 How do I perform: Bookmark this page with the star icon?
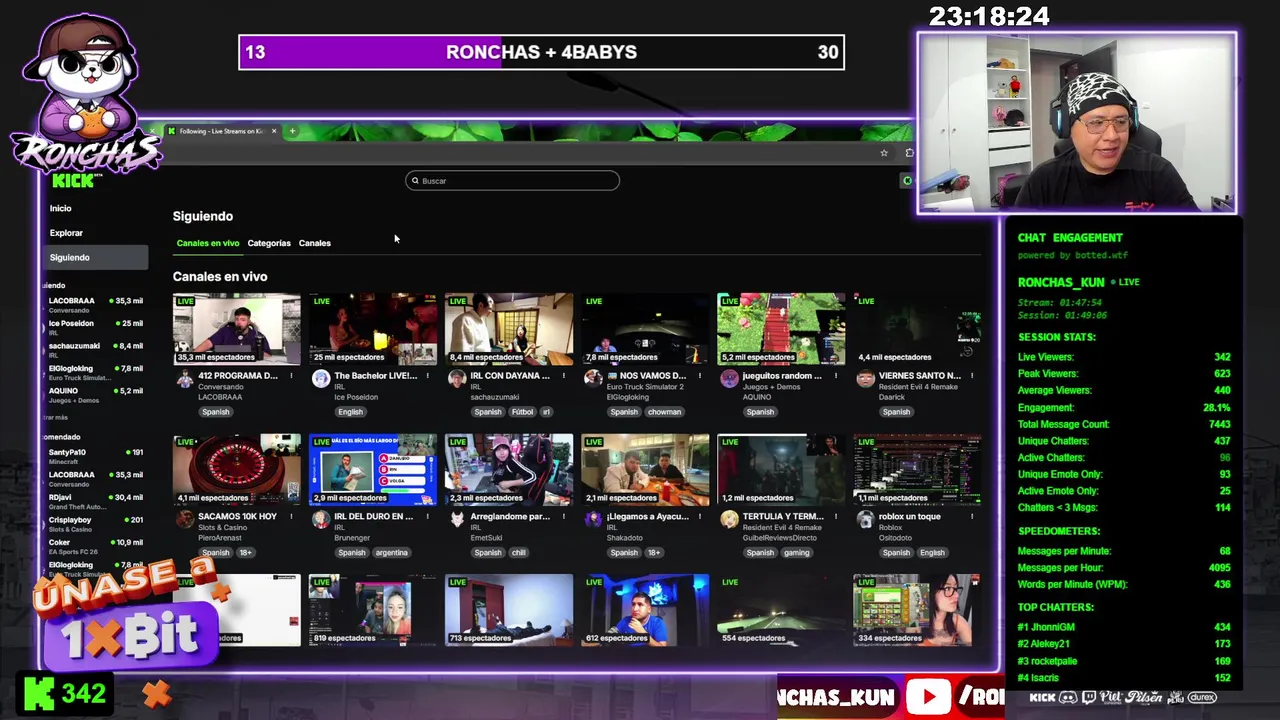click(884, 153)
